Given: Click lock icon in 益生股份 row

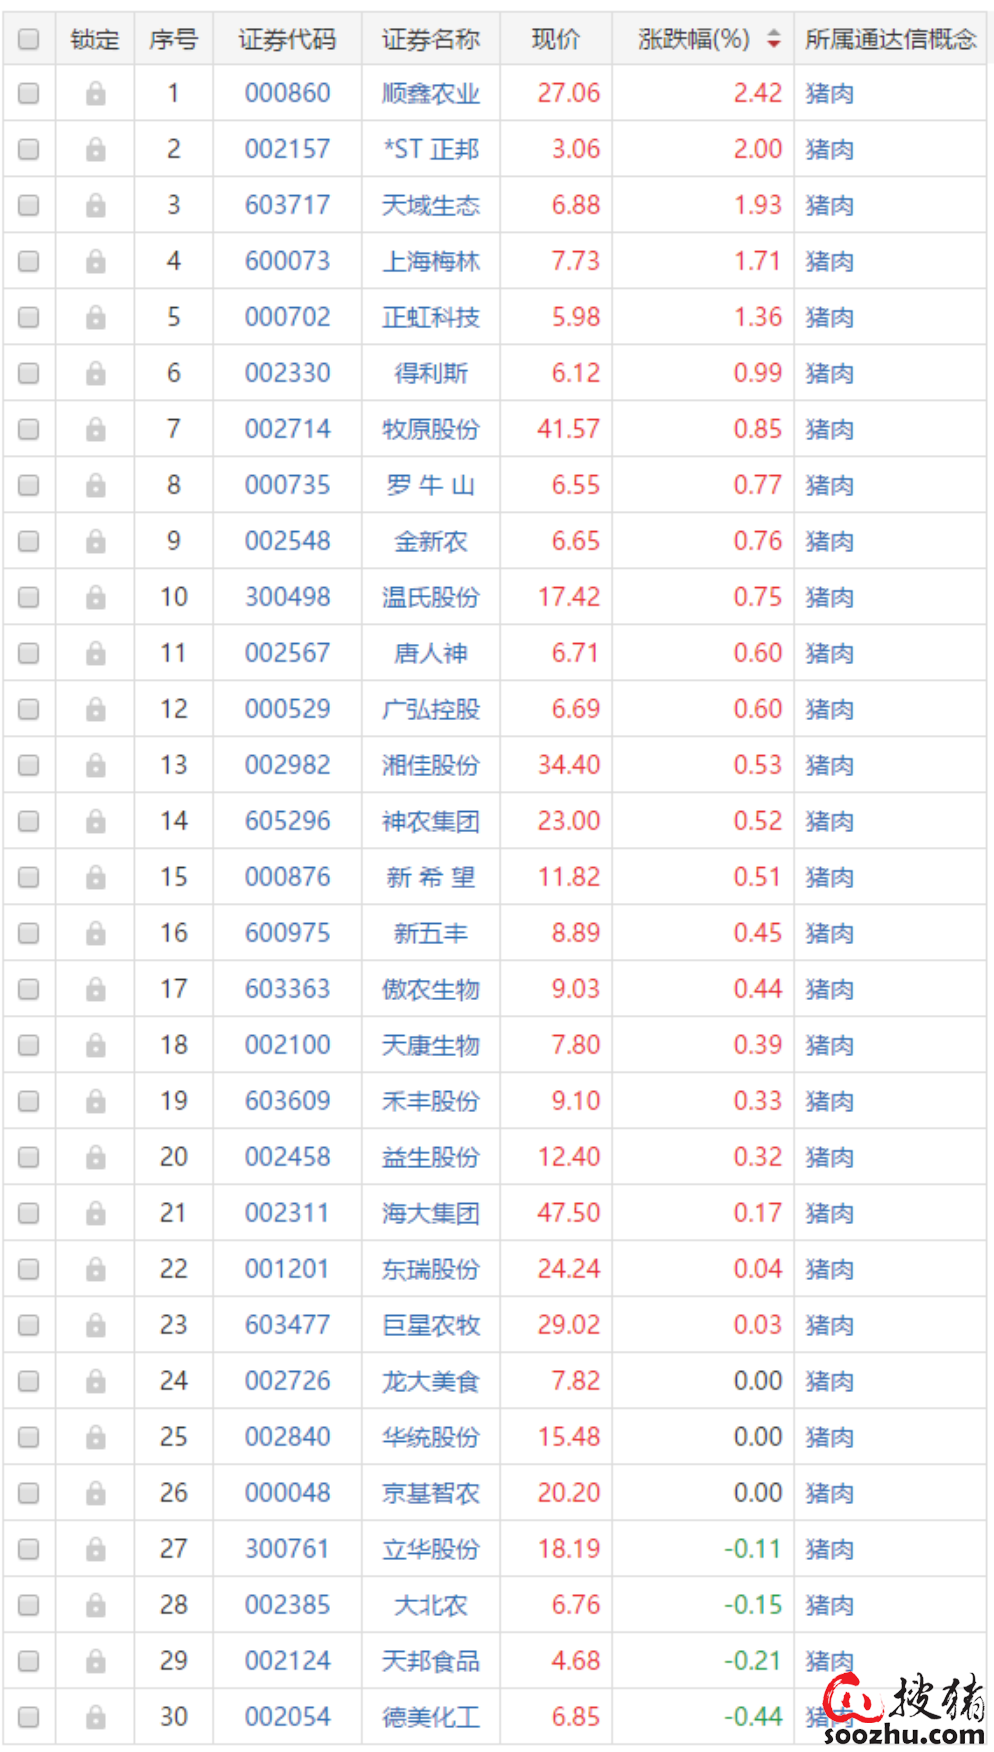Looking at the screenshot, I should [95, 1158].
